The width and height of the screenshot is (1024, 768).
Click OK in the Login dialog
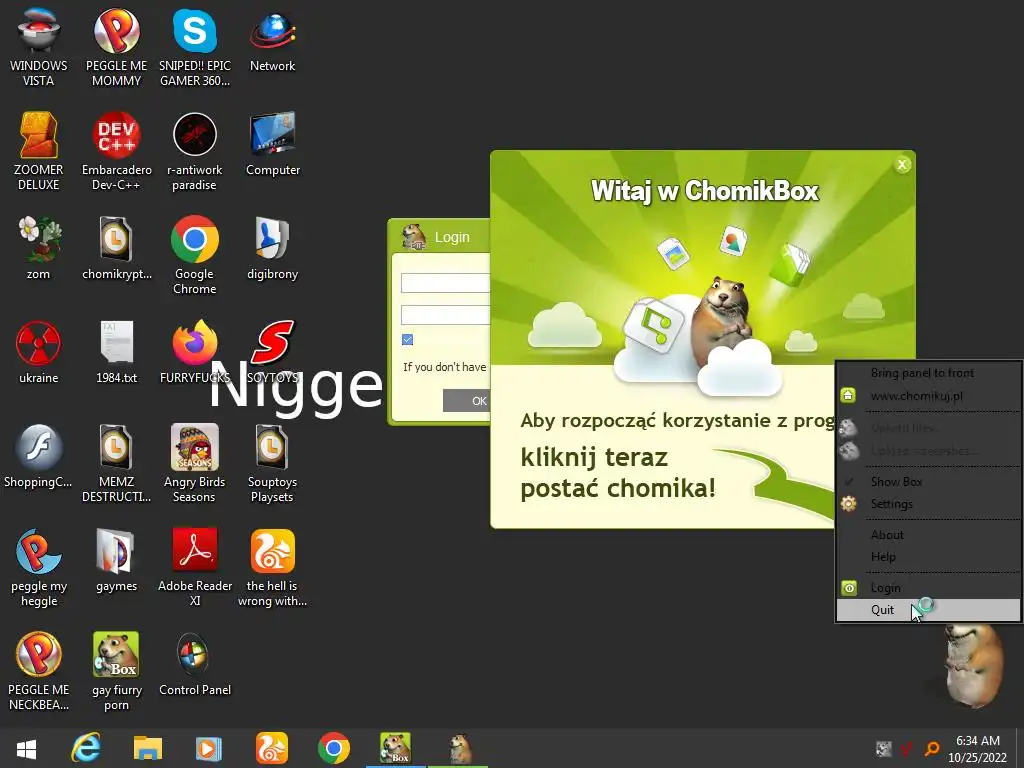coord(466,401)
